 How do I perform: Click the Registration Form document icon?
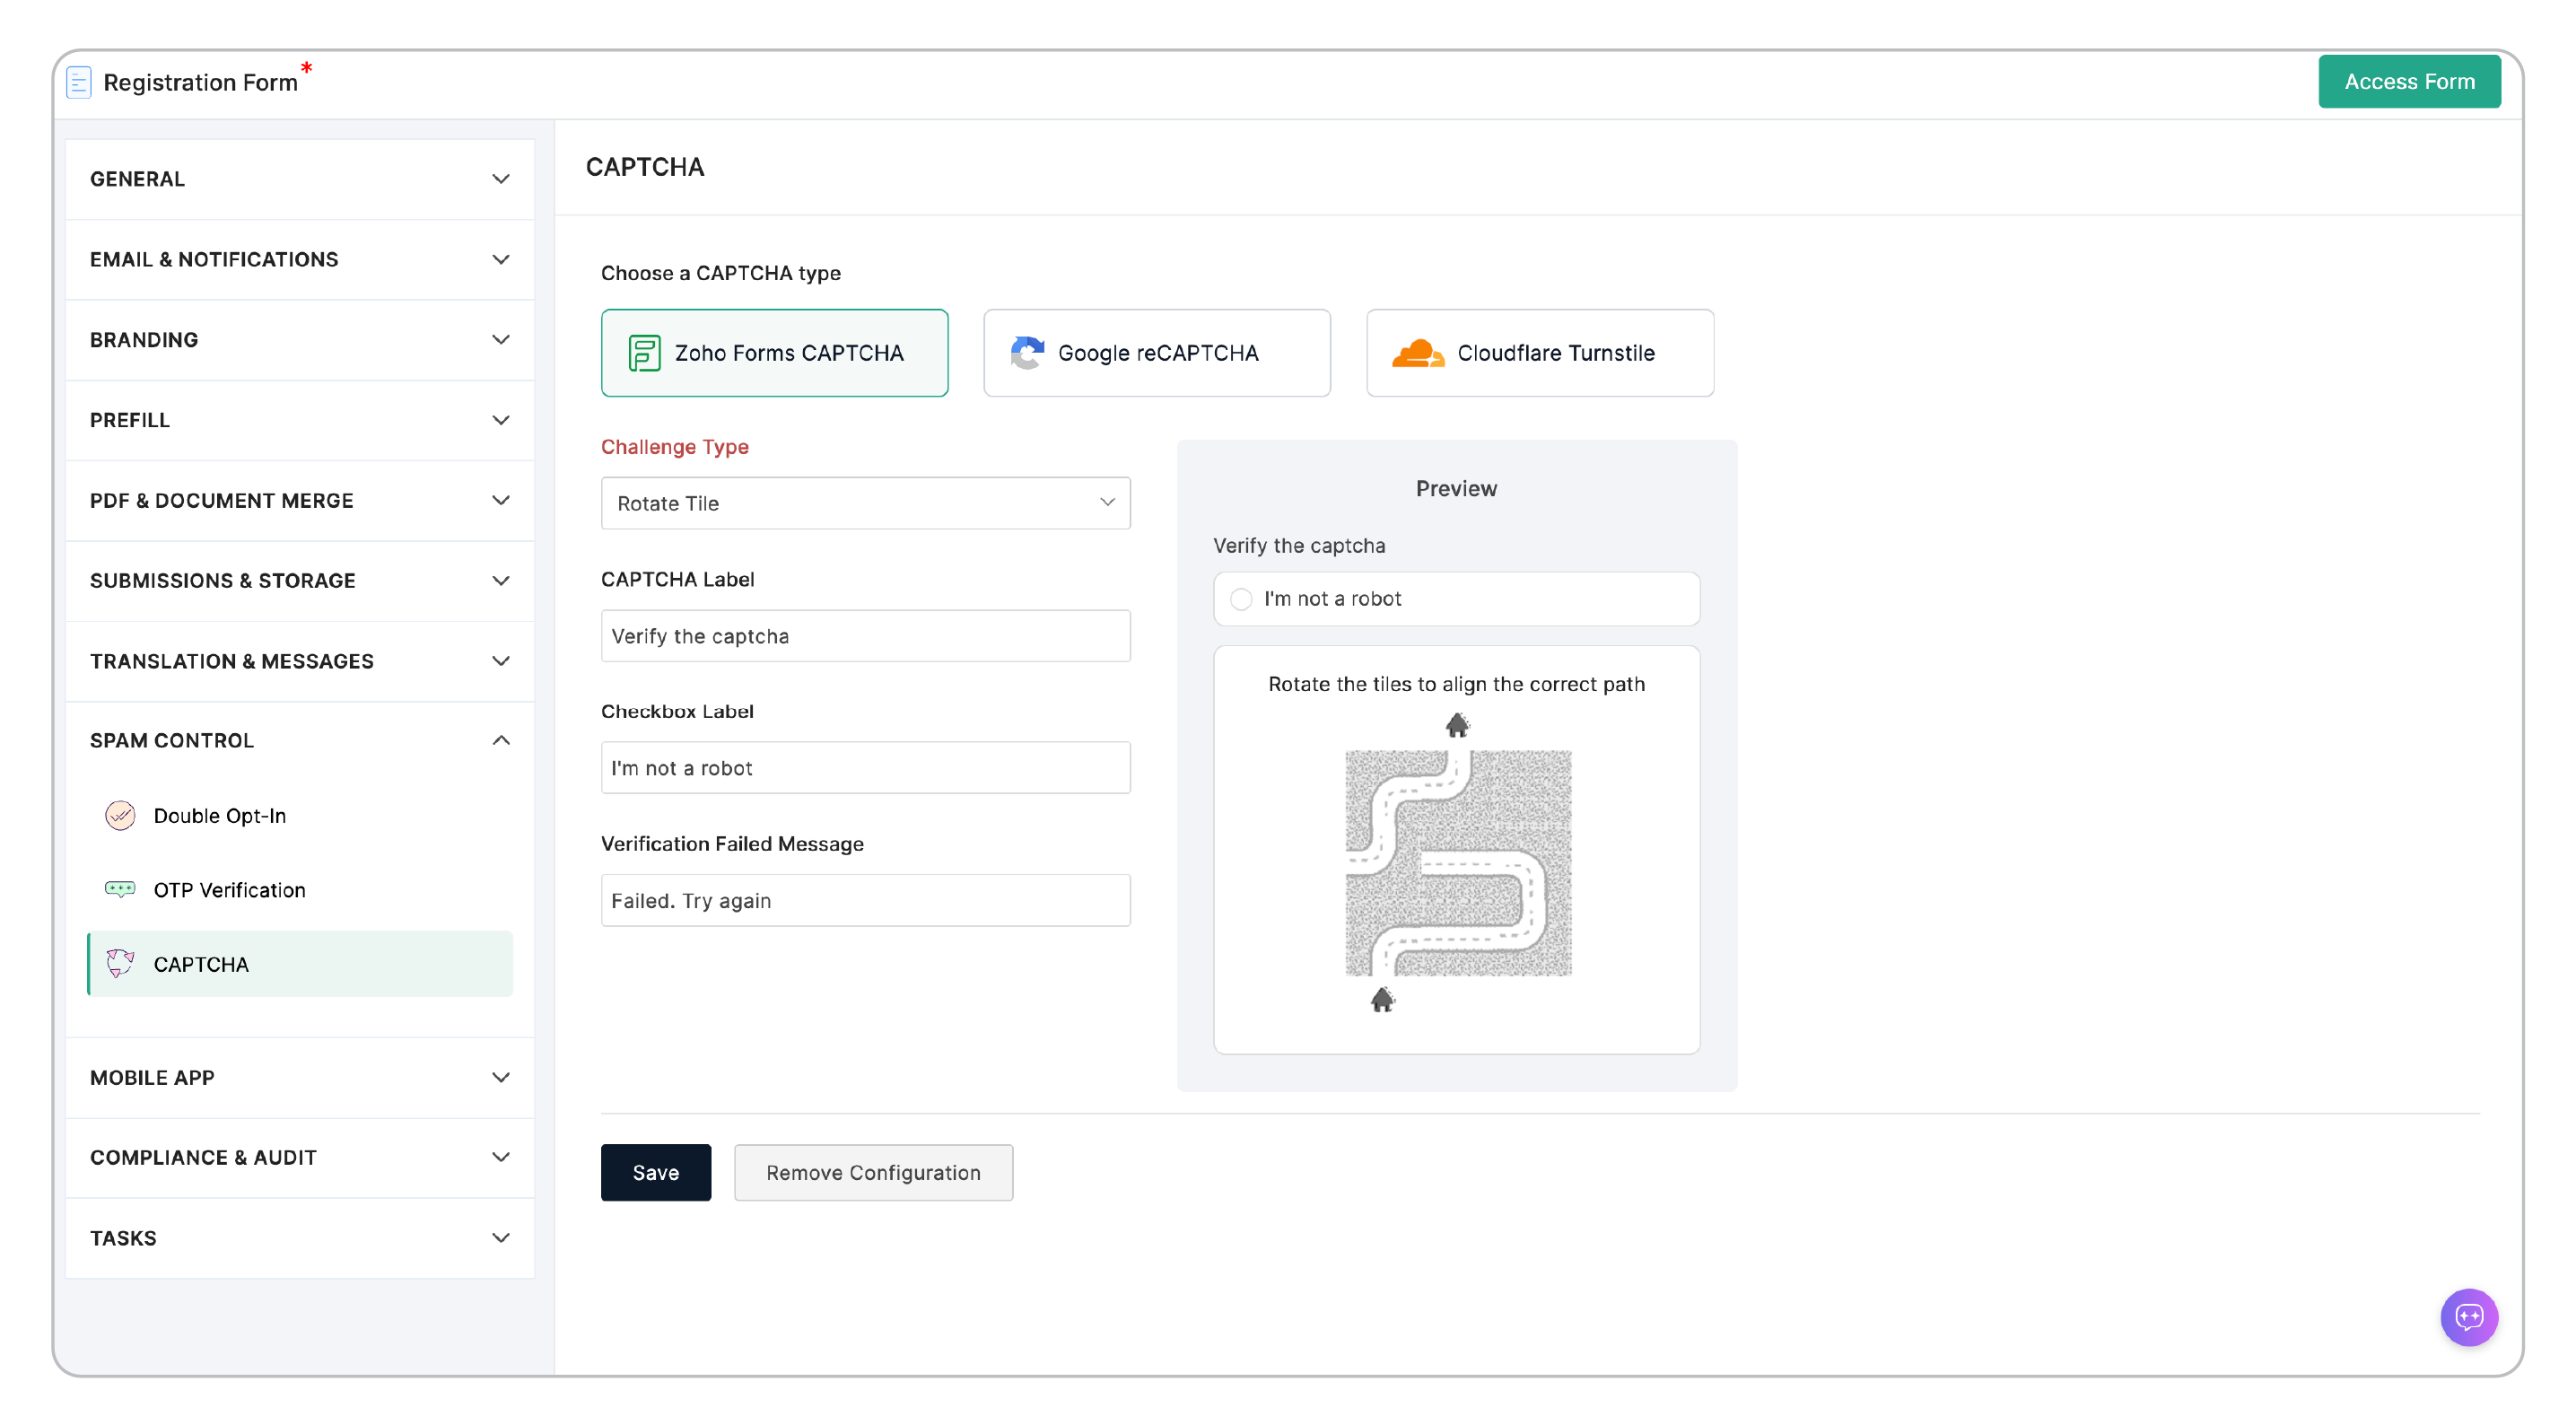[x=78, y=82]
